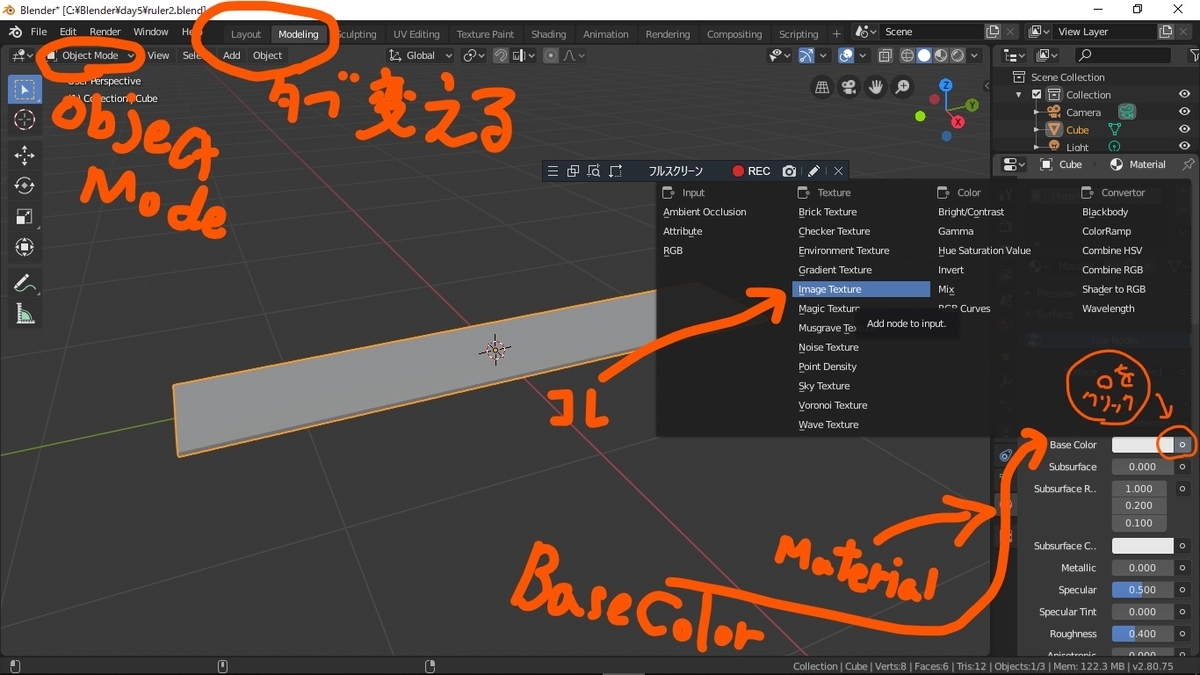Open Global transform orientation dropdown
This screenshot has width=1200, height=675.
[x=421, y=56]
